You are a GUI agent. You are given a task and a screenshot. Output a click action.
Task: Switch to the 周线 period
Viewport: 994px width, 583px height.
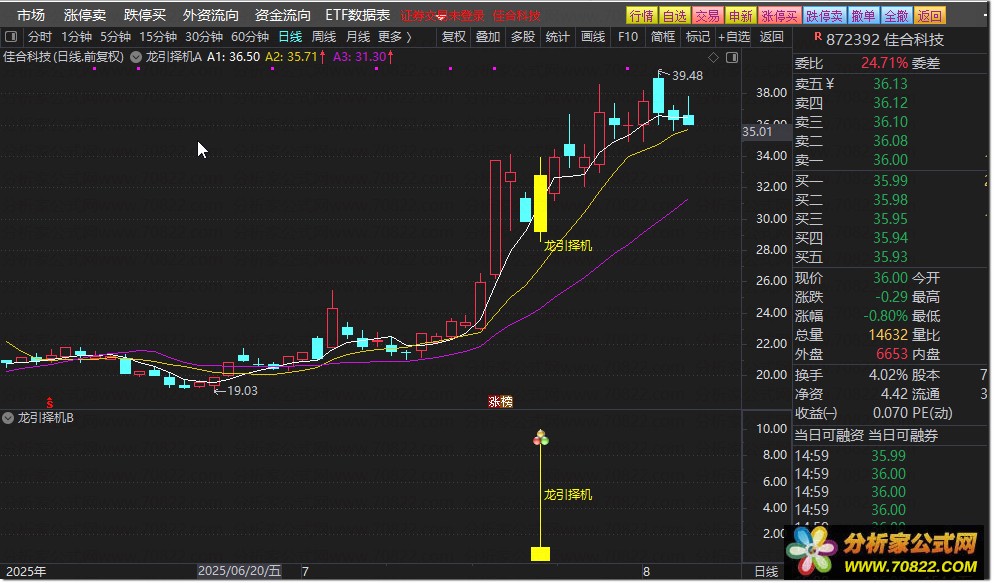[x=324, y=37]
